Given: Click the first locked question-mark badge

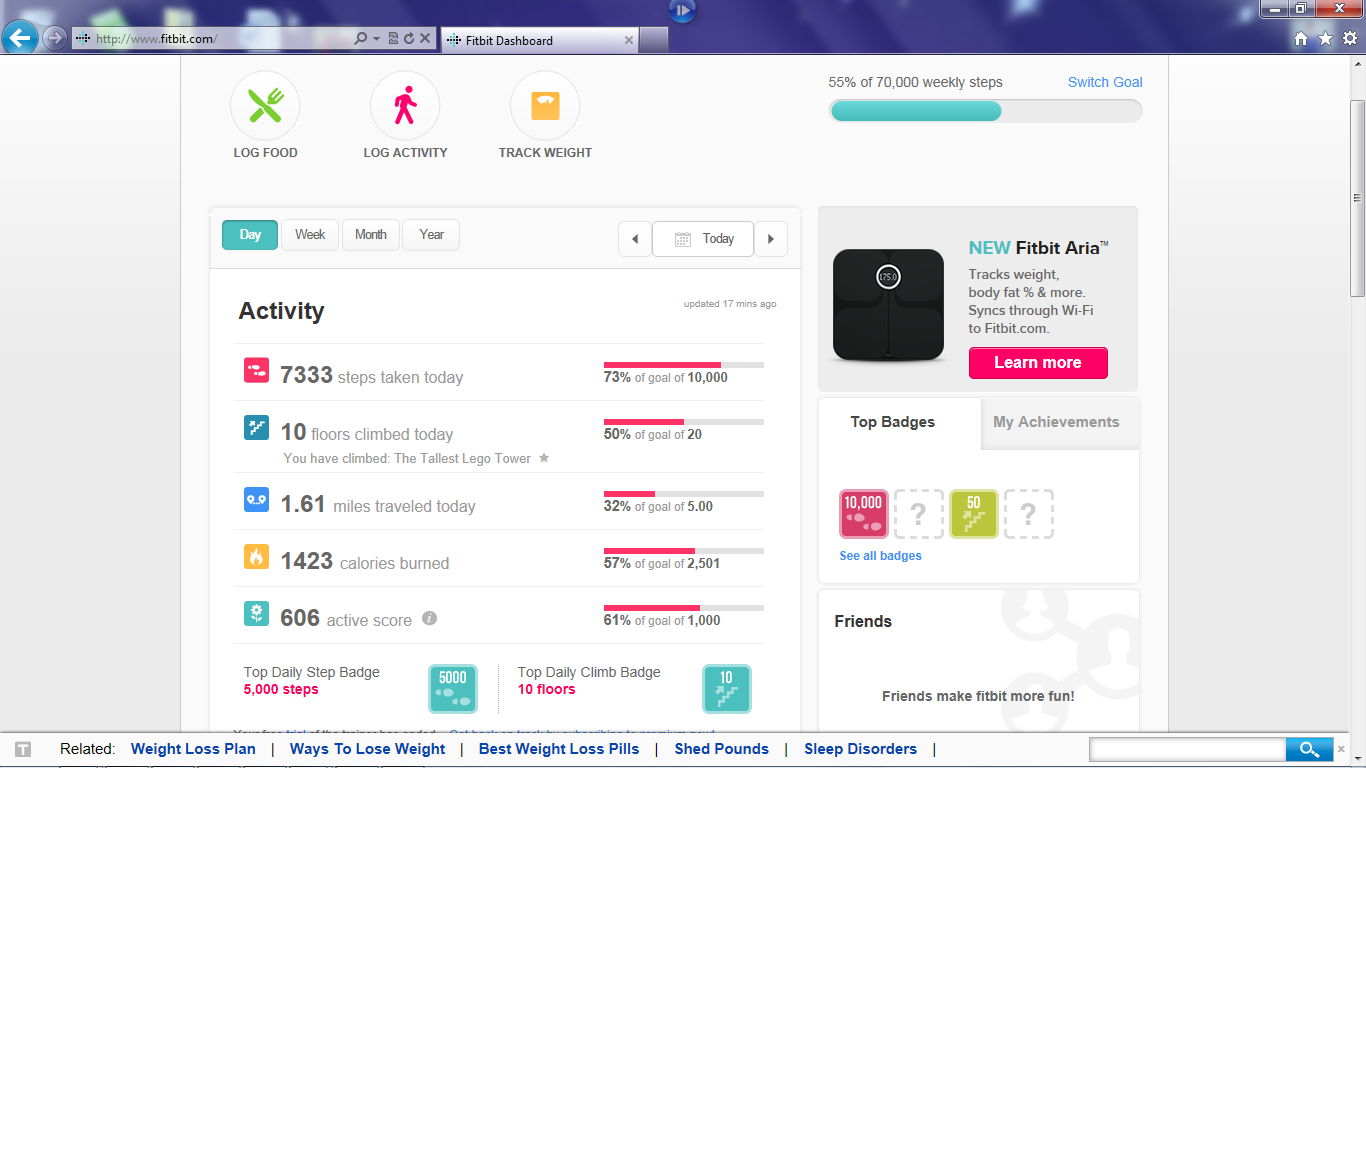Looking at the screenshot, I should coord(919,514).
